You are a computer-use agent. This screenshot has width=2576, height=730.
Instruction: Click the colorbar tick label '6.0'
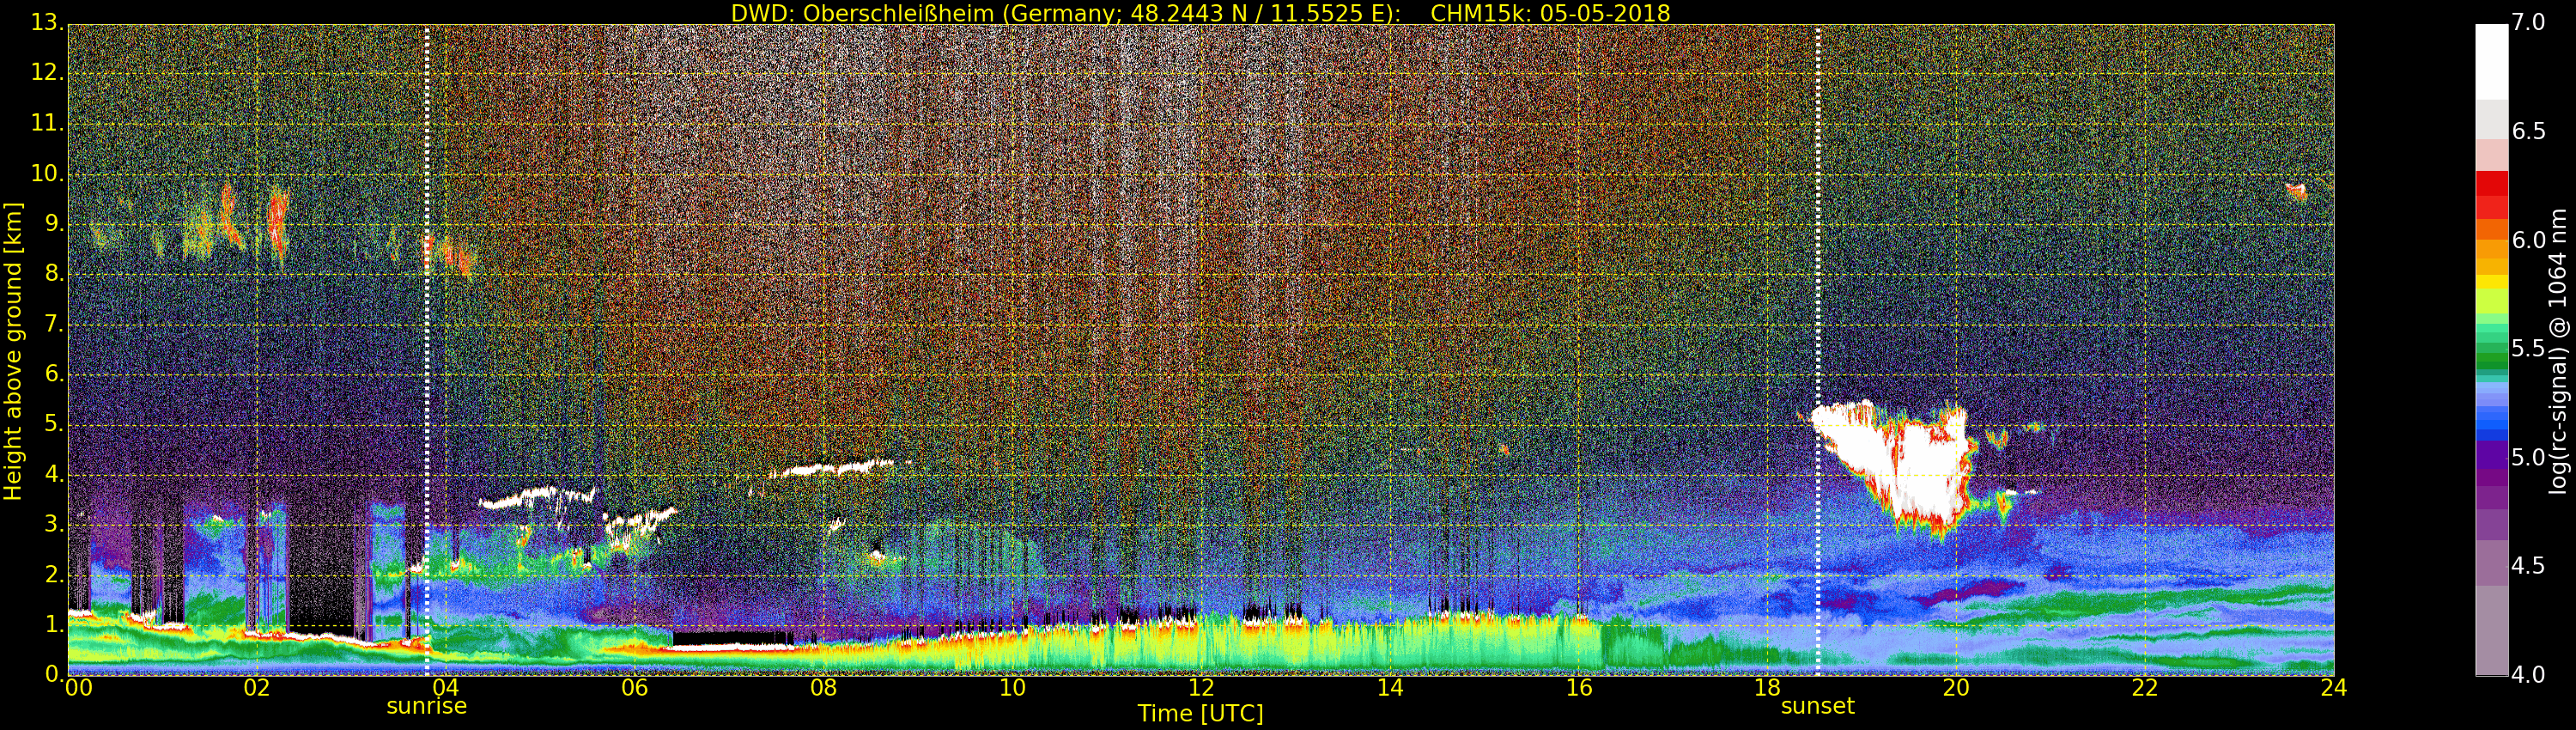point(2528,240)
